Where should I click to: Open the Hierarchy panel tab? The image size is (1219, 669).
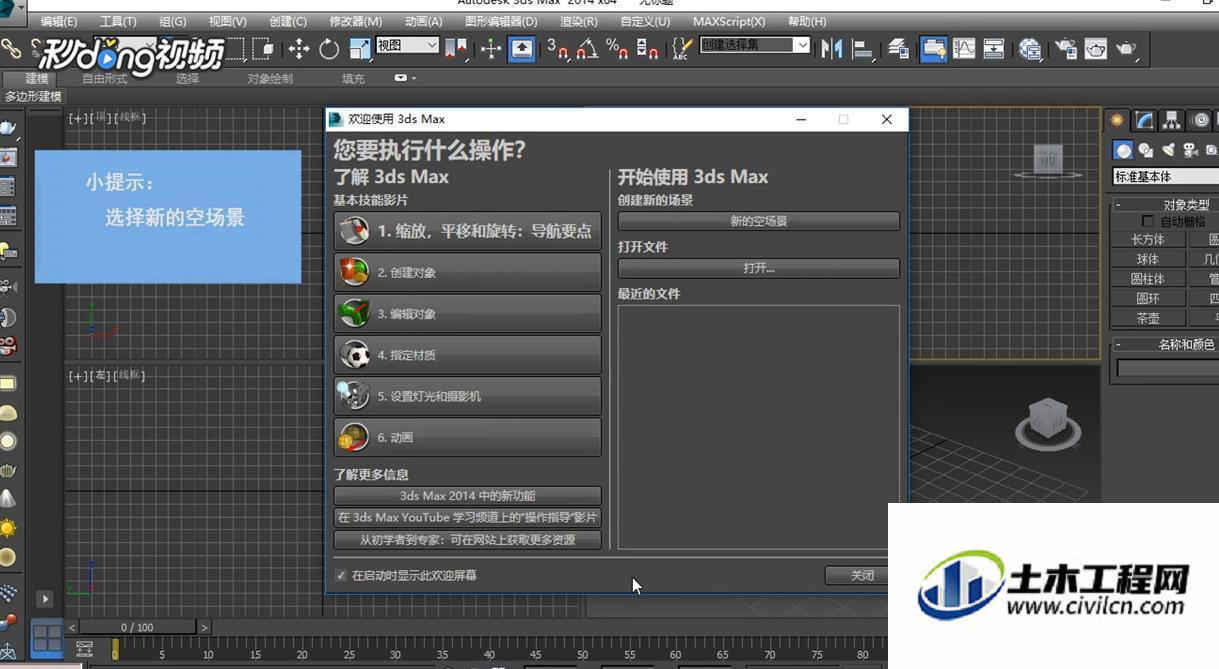pos(1173,120)
